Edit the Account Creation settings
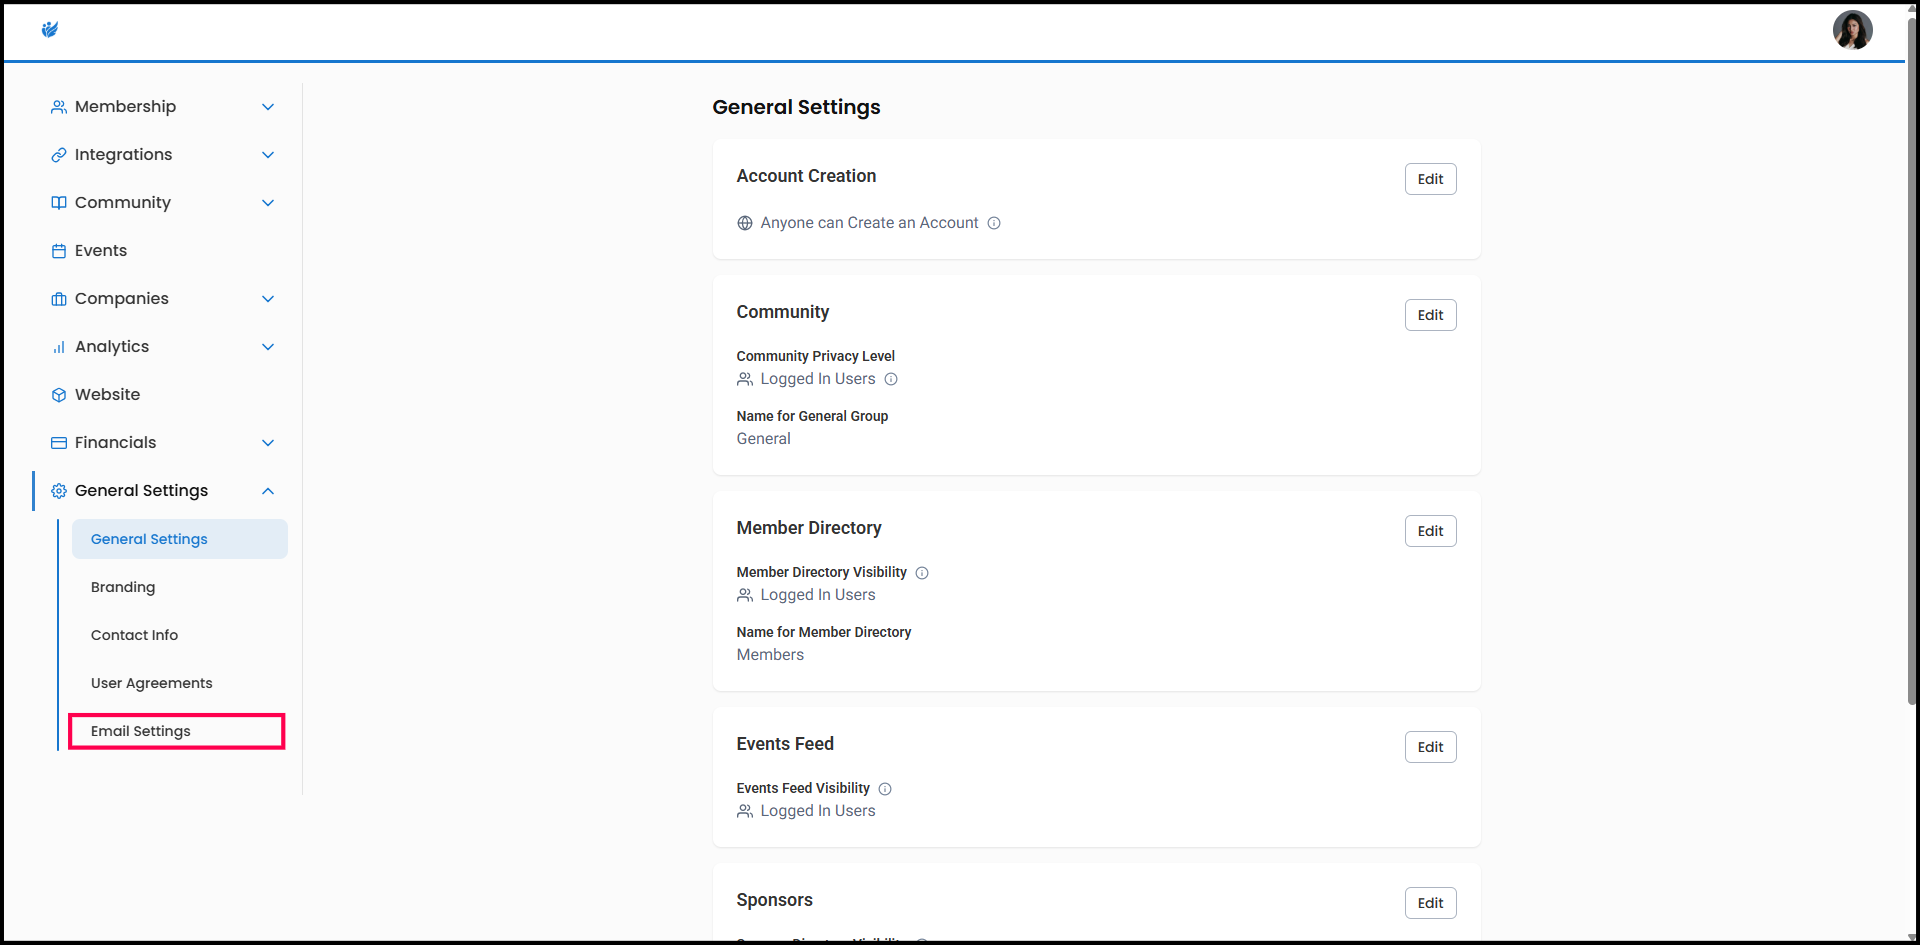1920x945 pixels. click(x=1430, y=179)
